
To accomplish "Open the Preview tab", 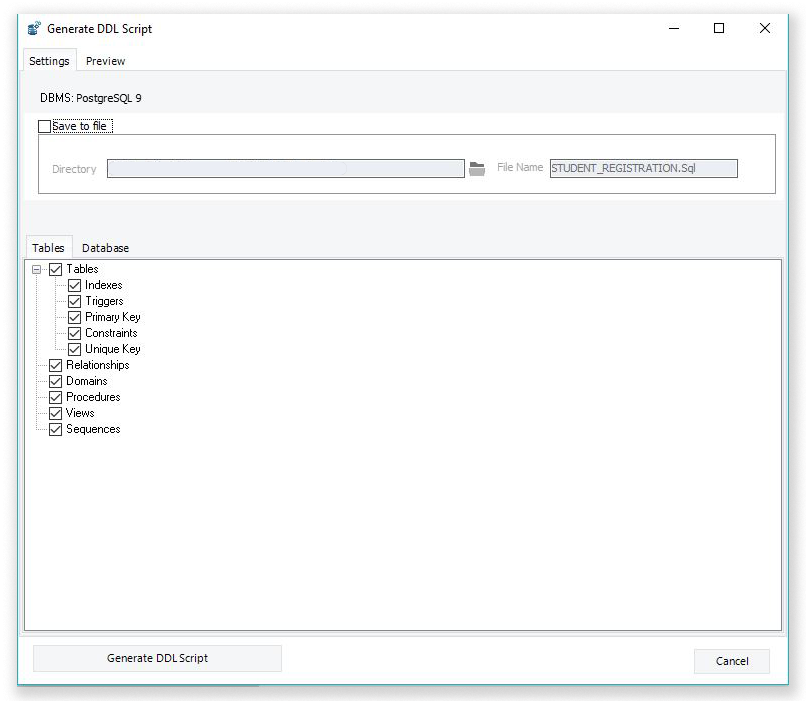I will click(x=105, y=61).
